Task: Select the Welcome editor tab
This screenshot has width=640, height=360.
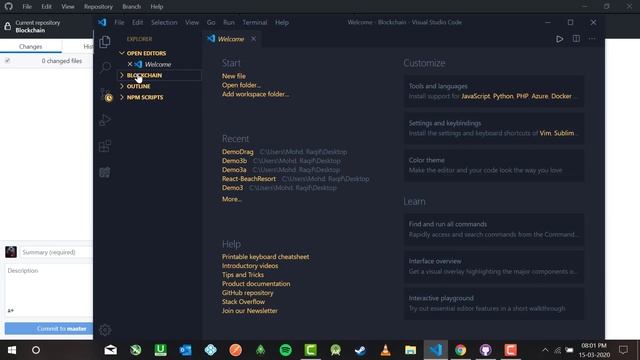Action: coord(231,39)
